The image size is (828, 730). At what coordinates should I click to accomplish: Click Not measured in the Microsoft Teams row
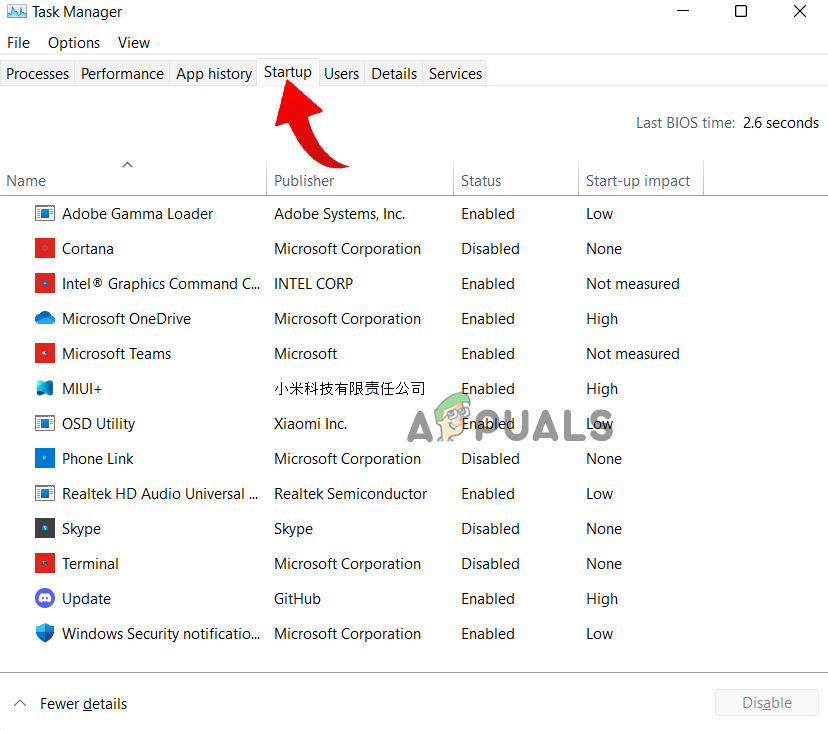click(x=633, y=353)
